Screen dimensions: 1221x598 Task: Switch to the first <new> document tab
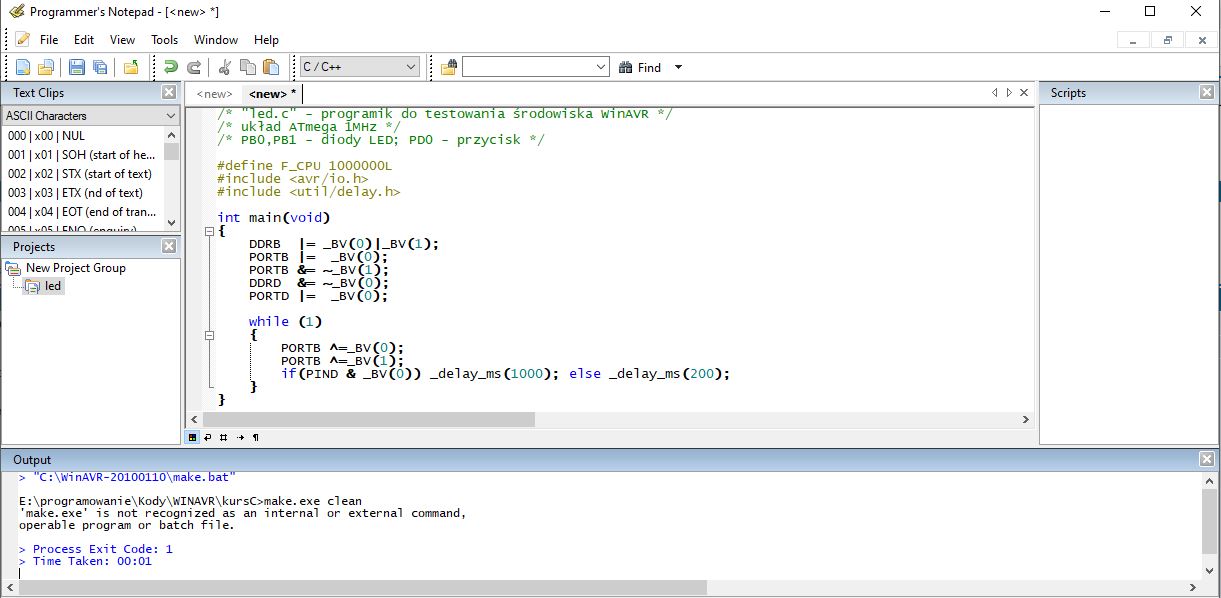coord(214,93)
